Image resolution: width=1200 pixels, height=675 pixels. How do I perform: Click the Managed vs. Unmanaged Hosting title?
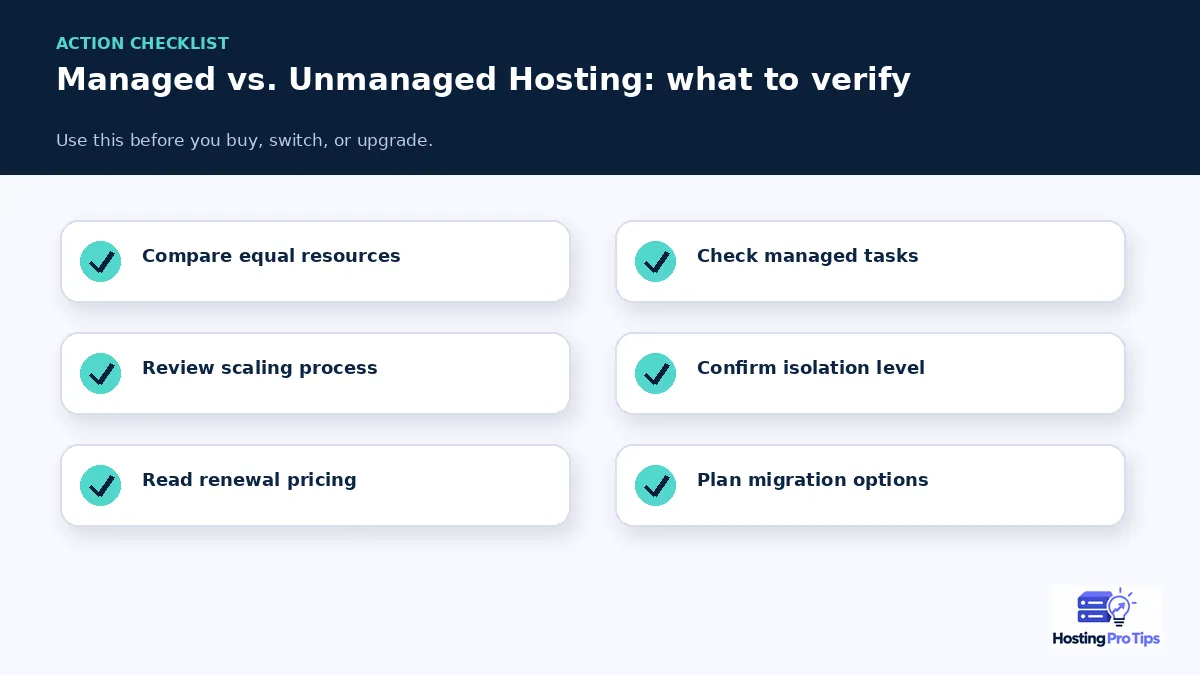[x=483, y=80]
